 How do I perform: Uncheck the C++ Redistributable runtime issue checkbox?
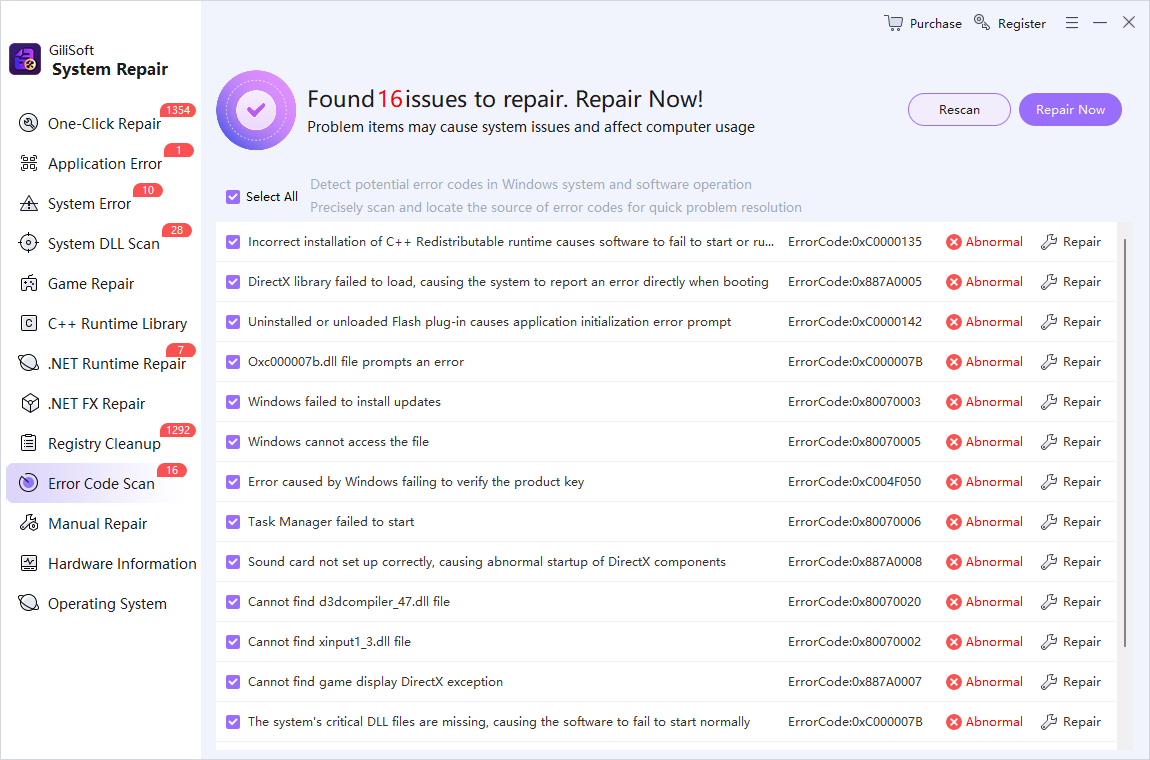click(233, 242)
